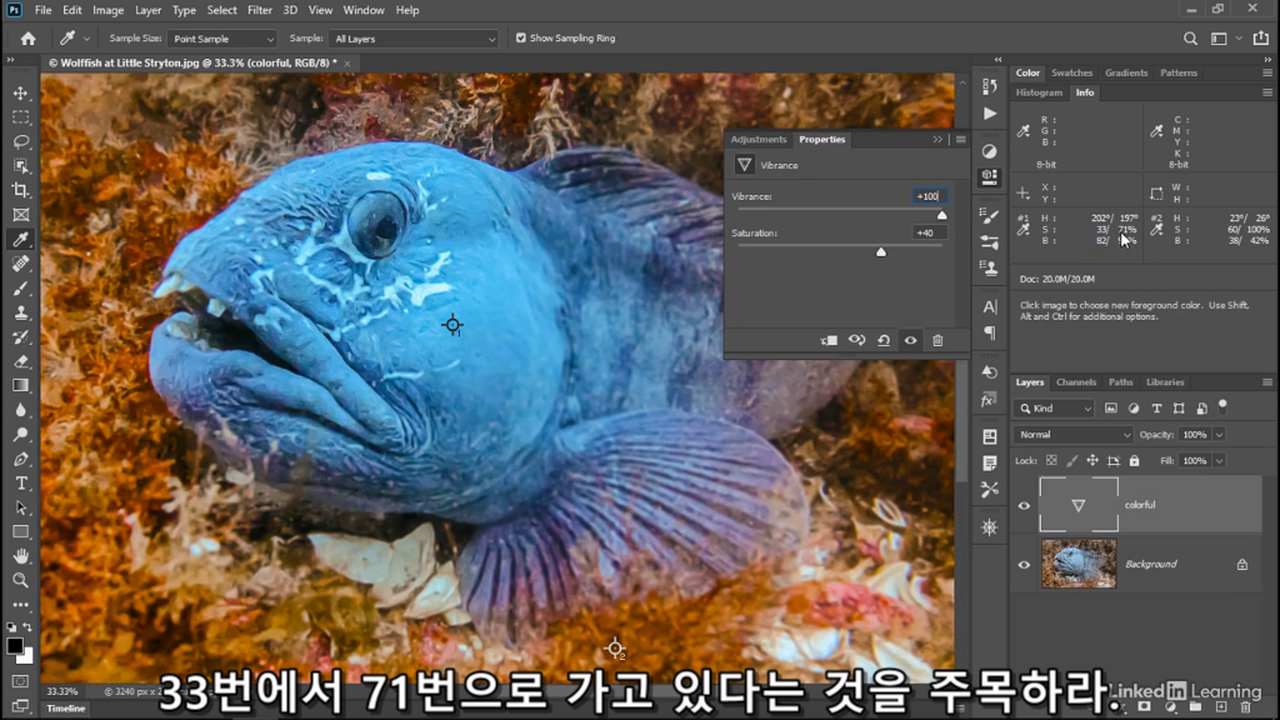Image resolution: width=1280 pixels, height=720 pixels.
Task: Open the Opacity value dropdown arrow
Action: [1219, 435]
